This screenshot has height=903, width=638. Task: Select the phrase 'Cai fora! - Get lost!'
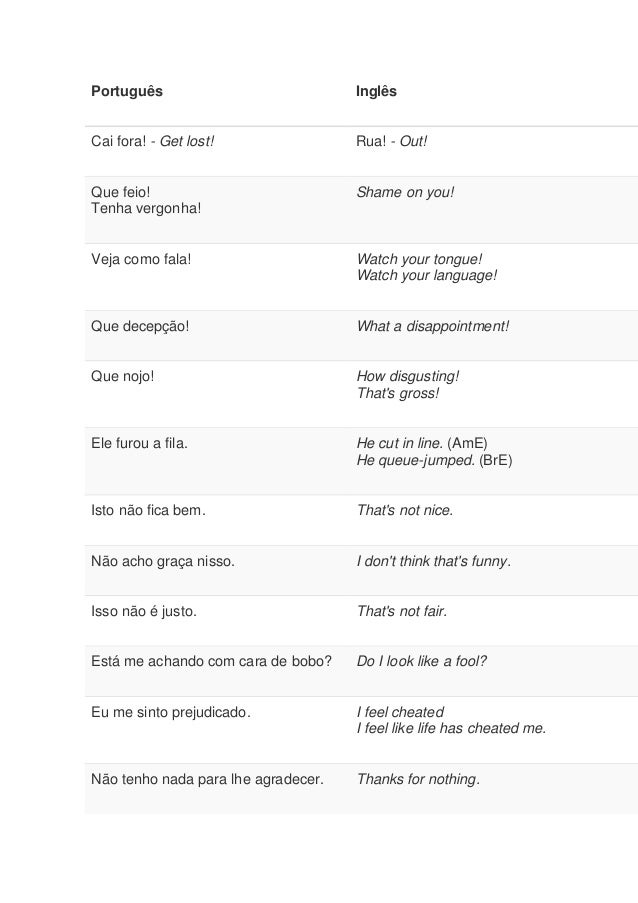point(153,142)
